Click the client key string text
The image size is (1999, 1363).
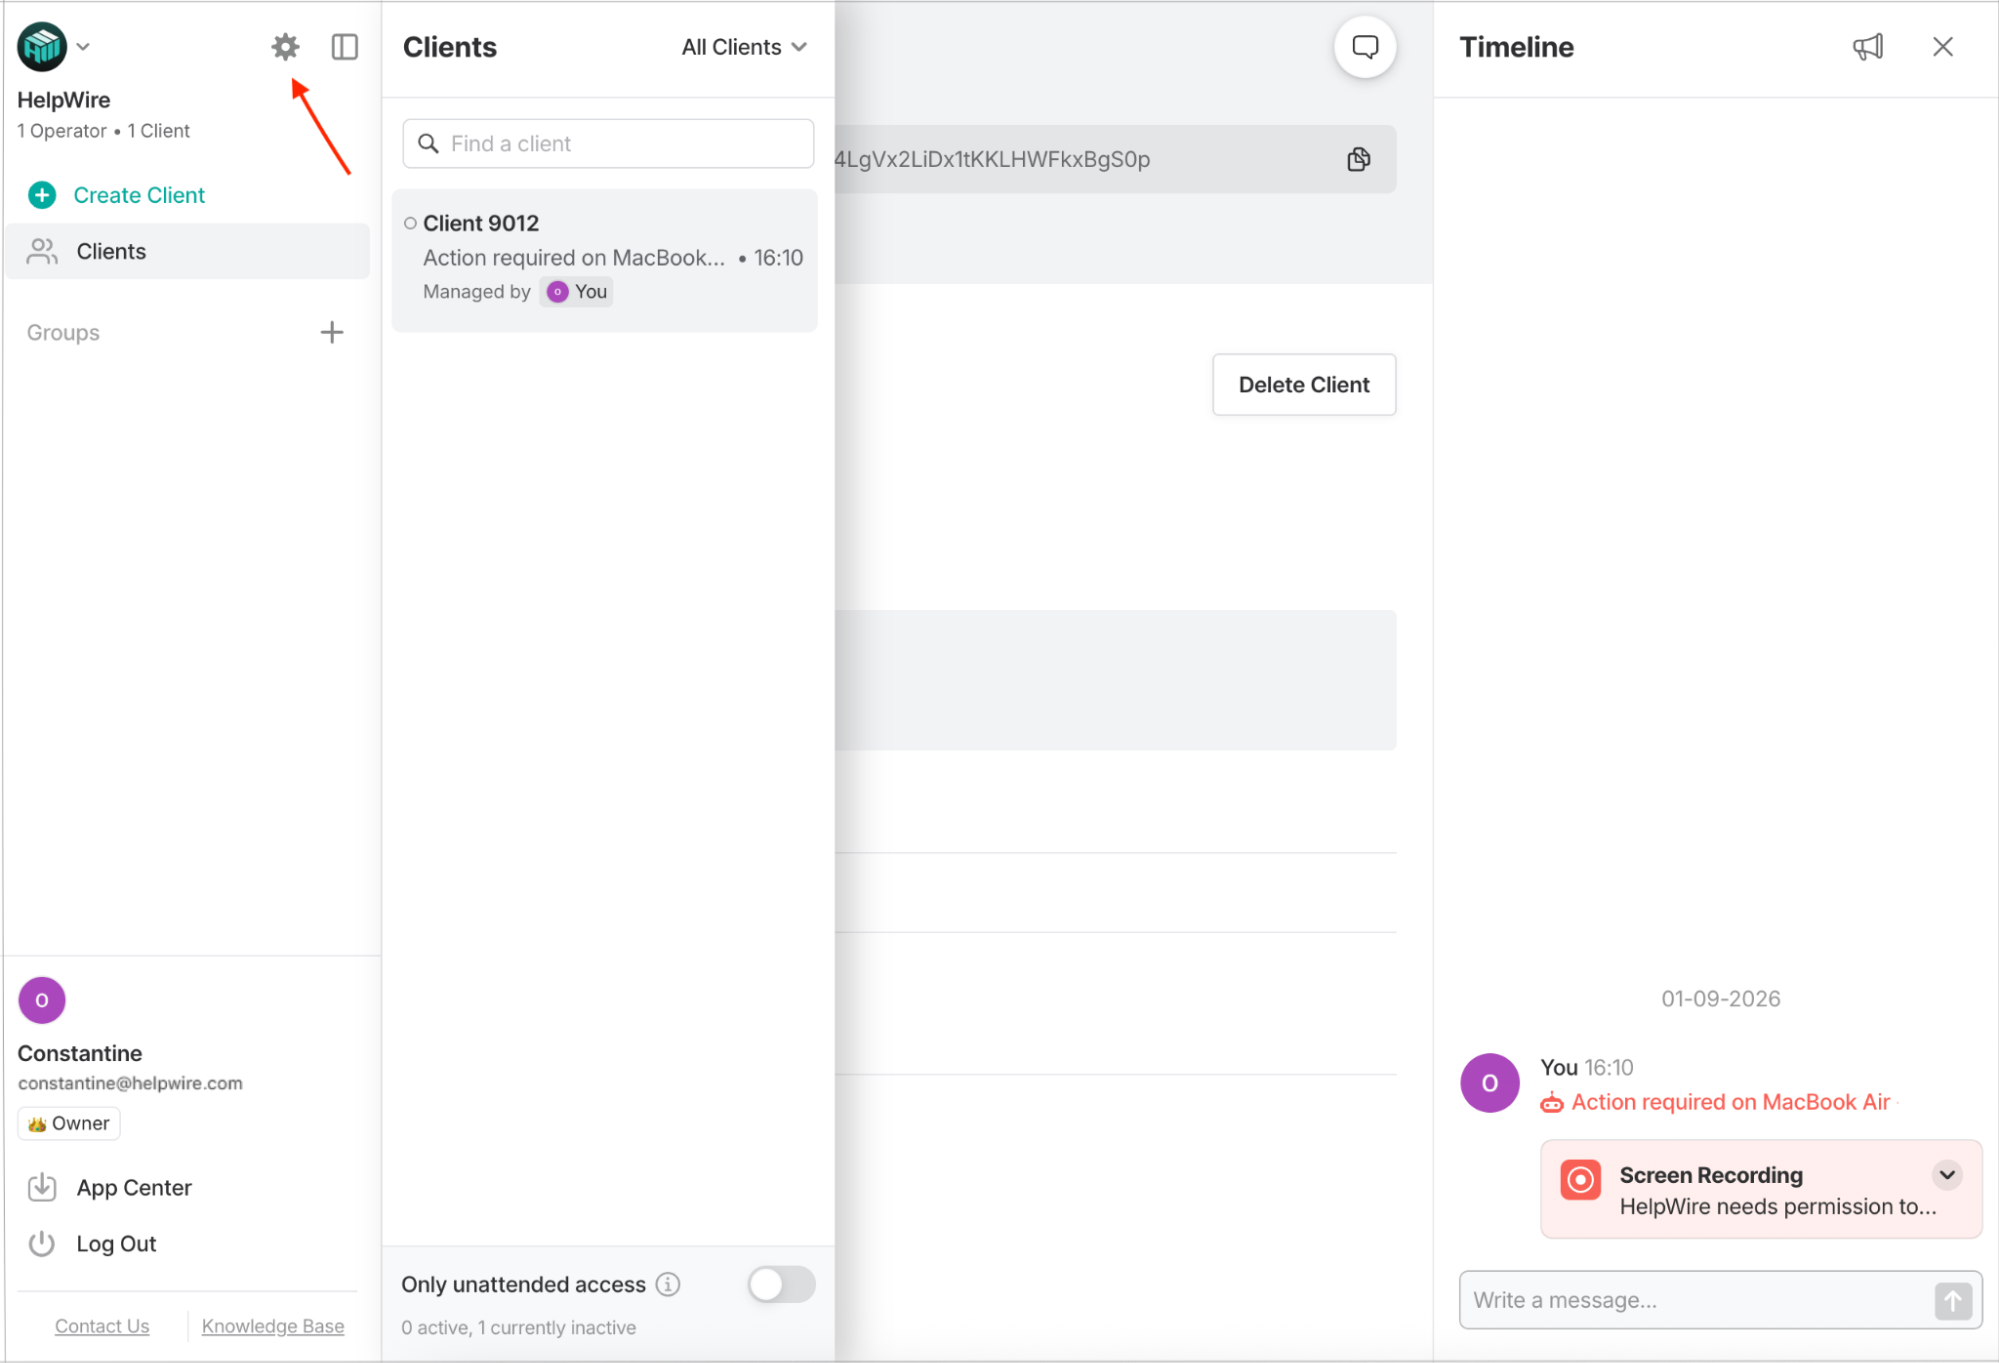click(992, 159)
